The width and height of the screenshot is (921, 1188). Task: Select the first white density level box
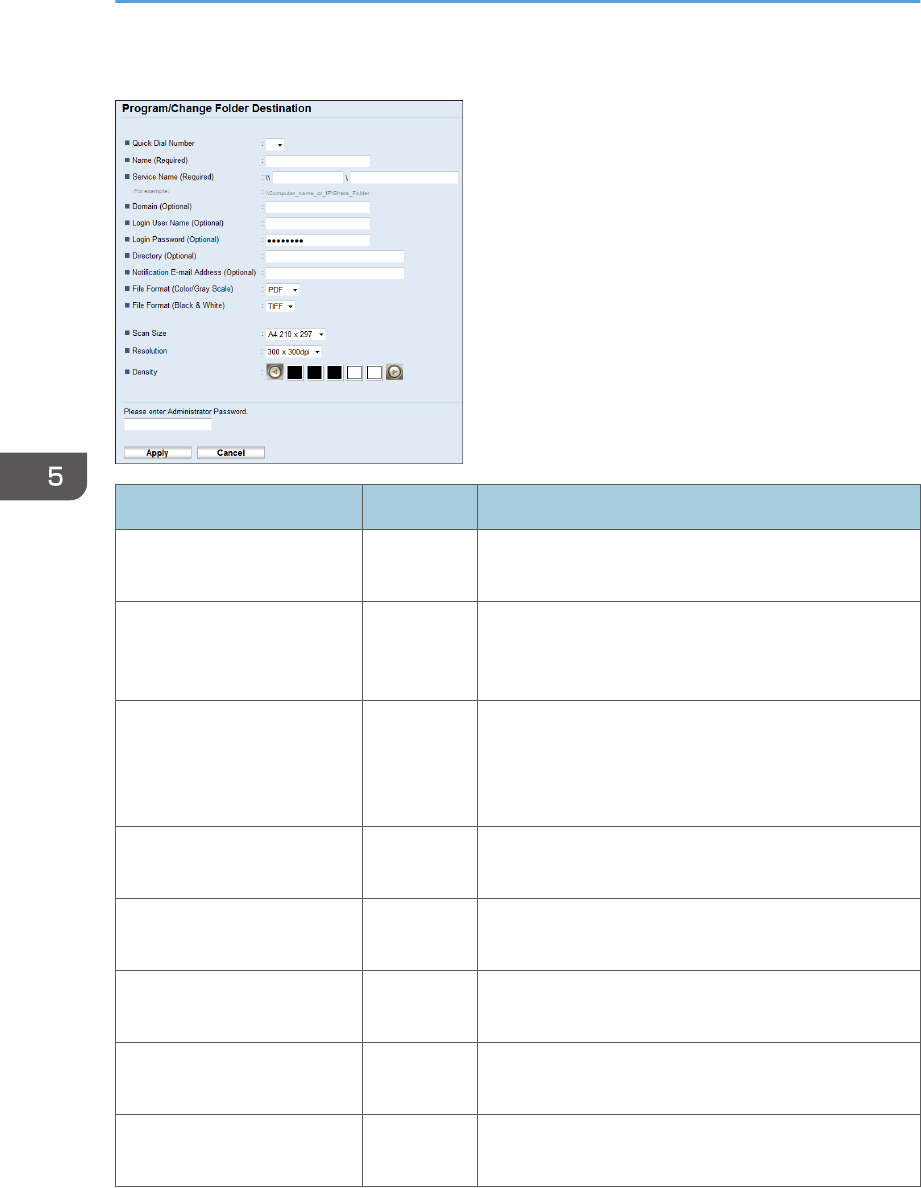coord(354,373)
